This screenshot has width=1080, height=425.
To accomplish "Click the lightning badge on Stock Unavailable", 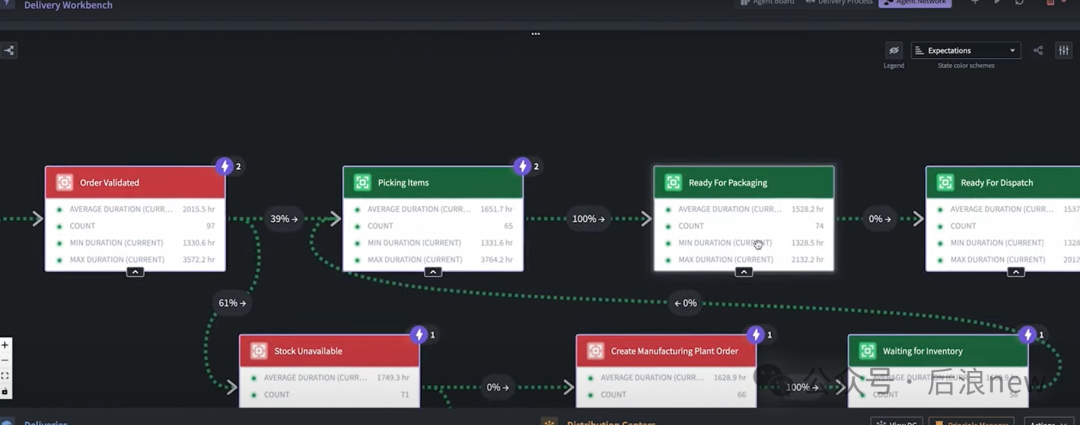I will tap(420, 335).
